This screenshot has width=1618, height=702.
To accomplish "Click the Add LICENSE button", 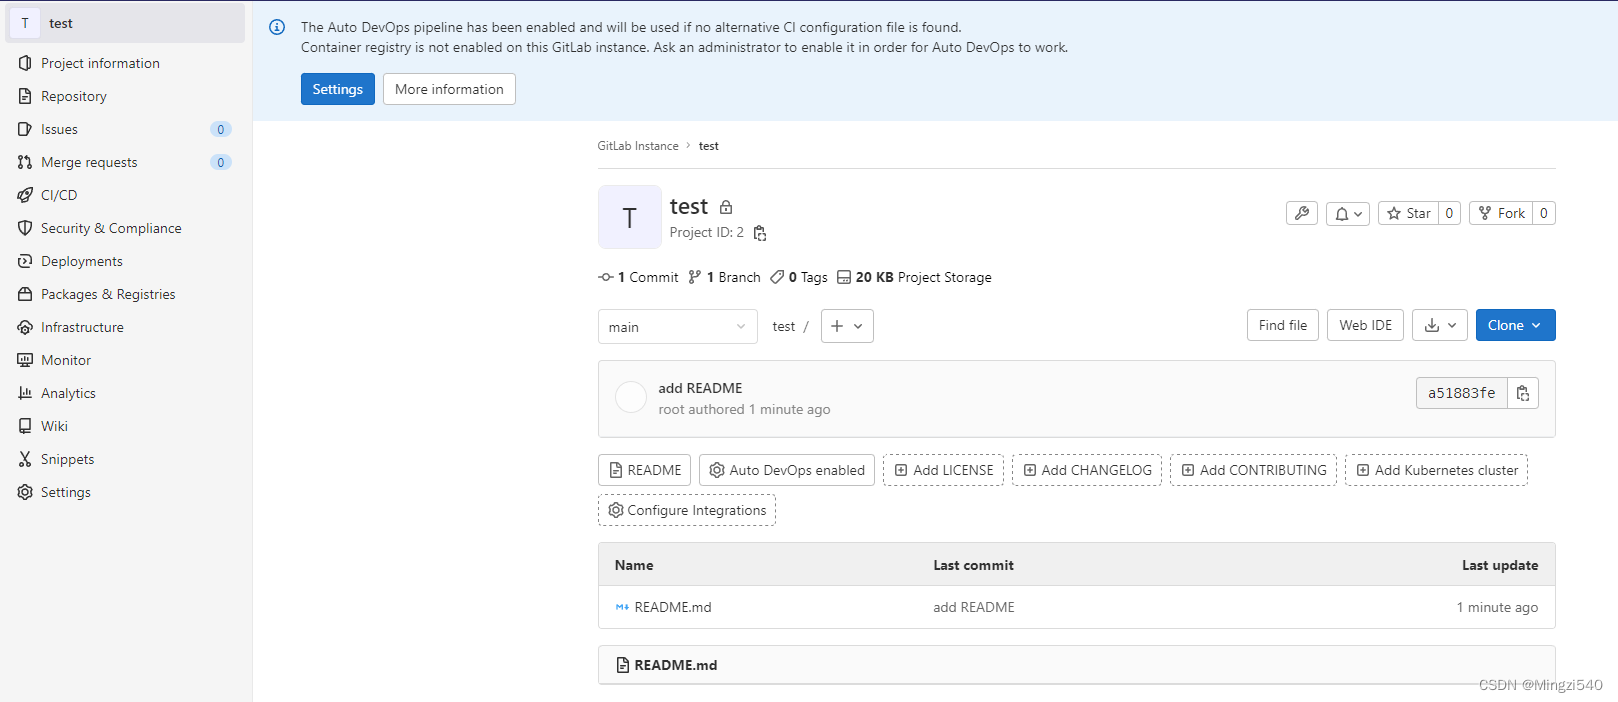I will click(x=943, y=470).
